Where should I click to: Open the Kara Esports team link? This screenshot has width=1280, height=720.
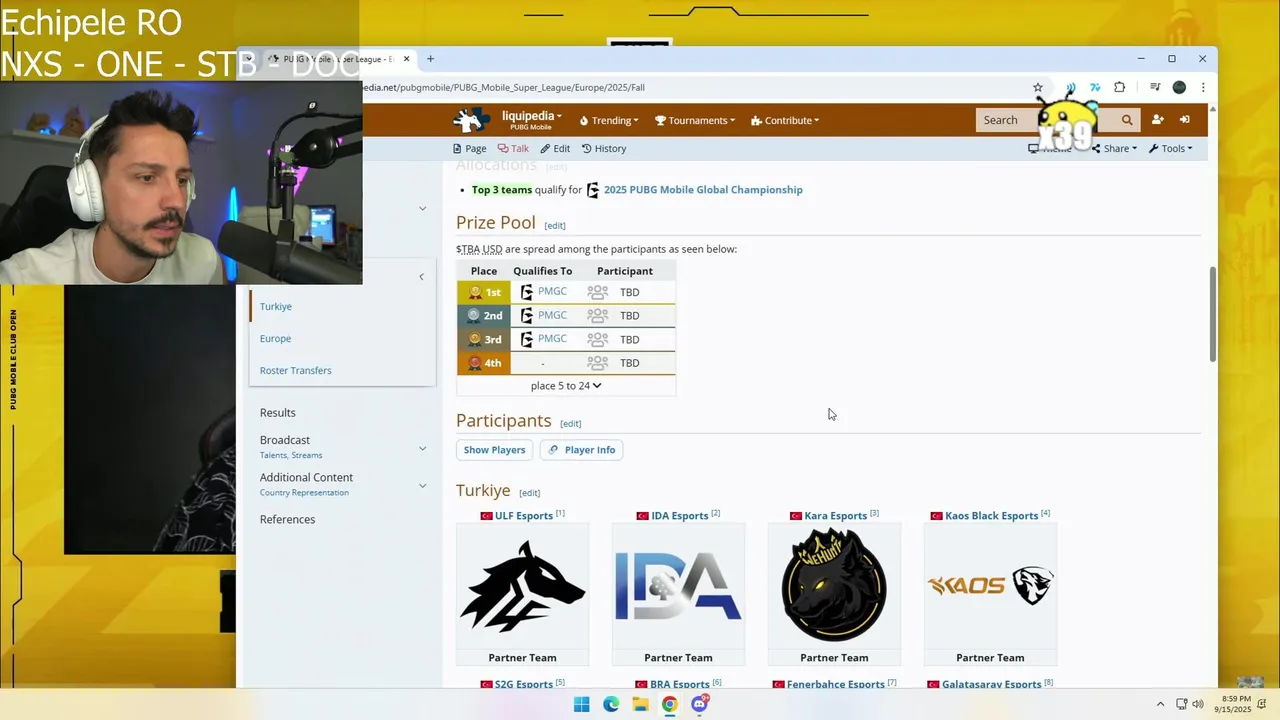tap(836, 516)
